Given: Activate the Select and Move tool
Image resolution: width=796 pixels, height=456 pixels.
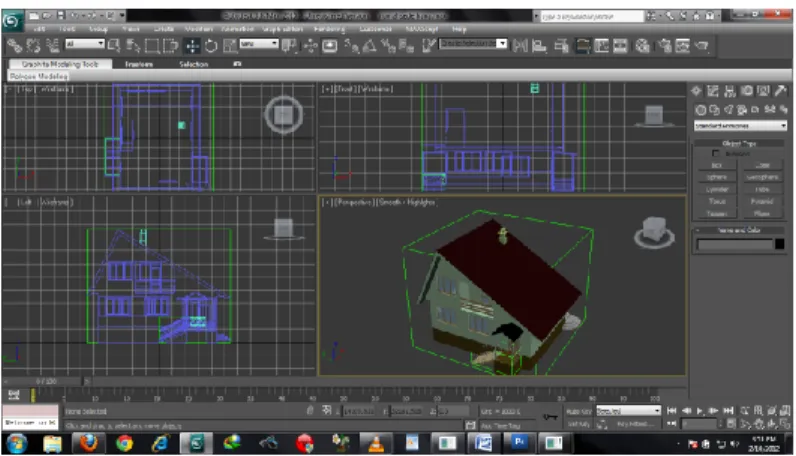Looking at the screenshot, I should (x=192, y=46).
